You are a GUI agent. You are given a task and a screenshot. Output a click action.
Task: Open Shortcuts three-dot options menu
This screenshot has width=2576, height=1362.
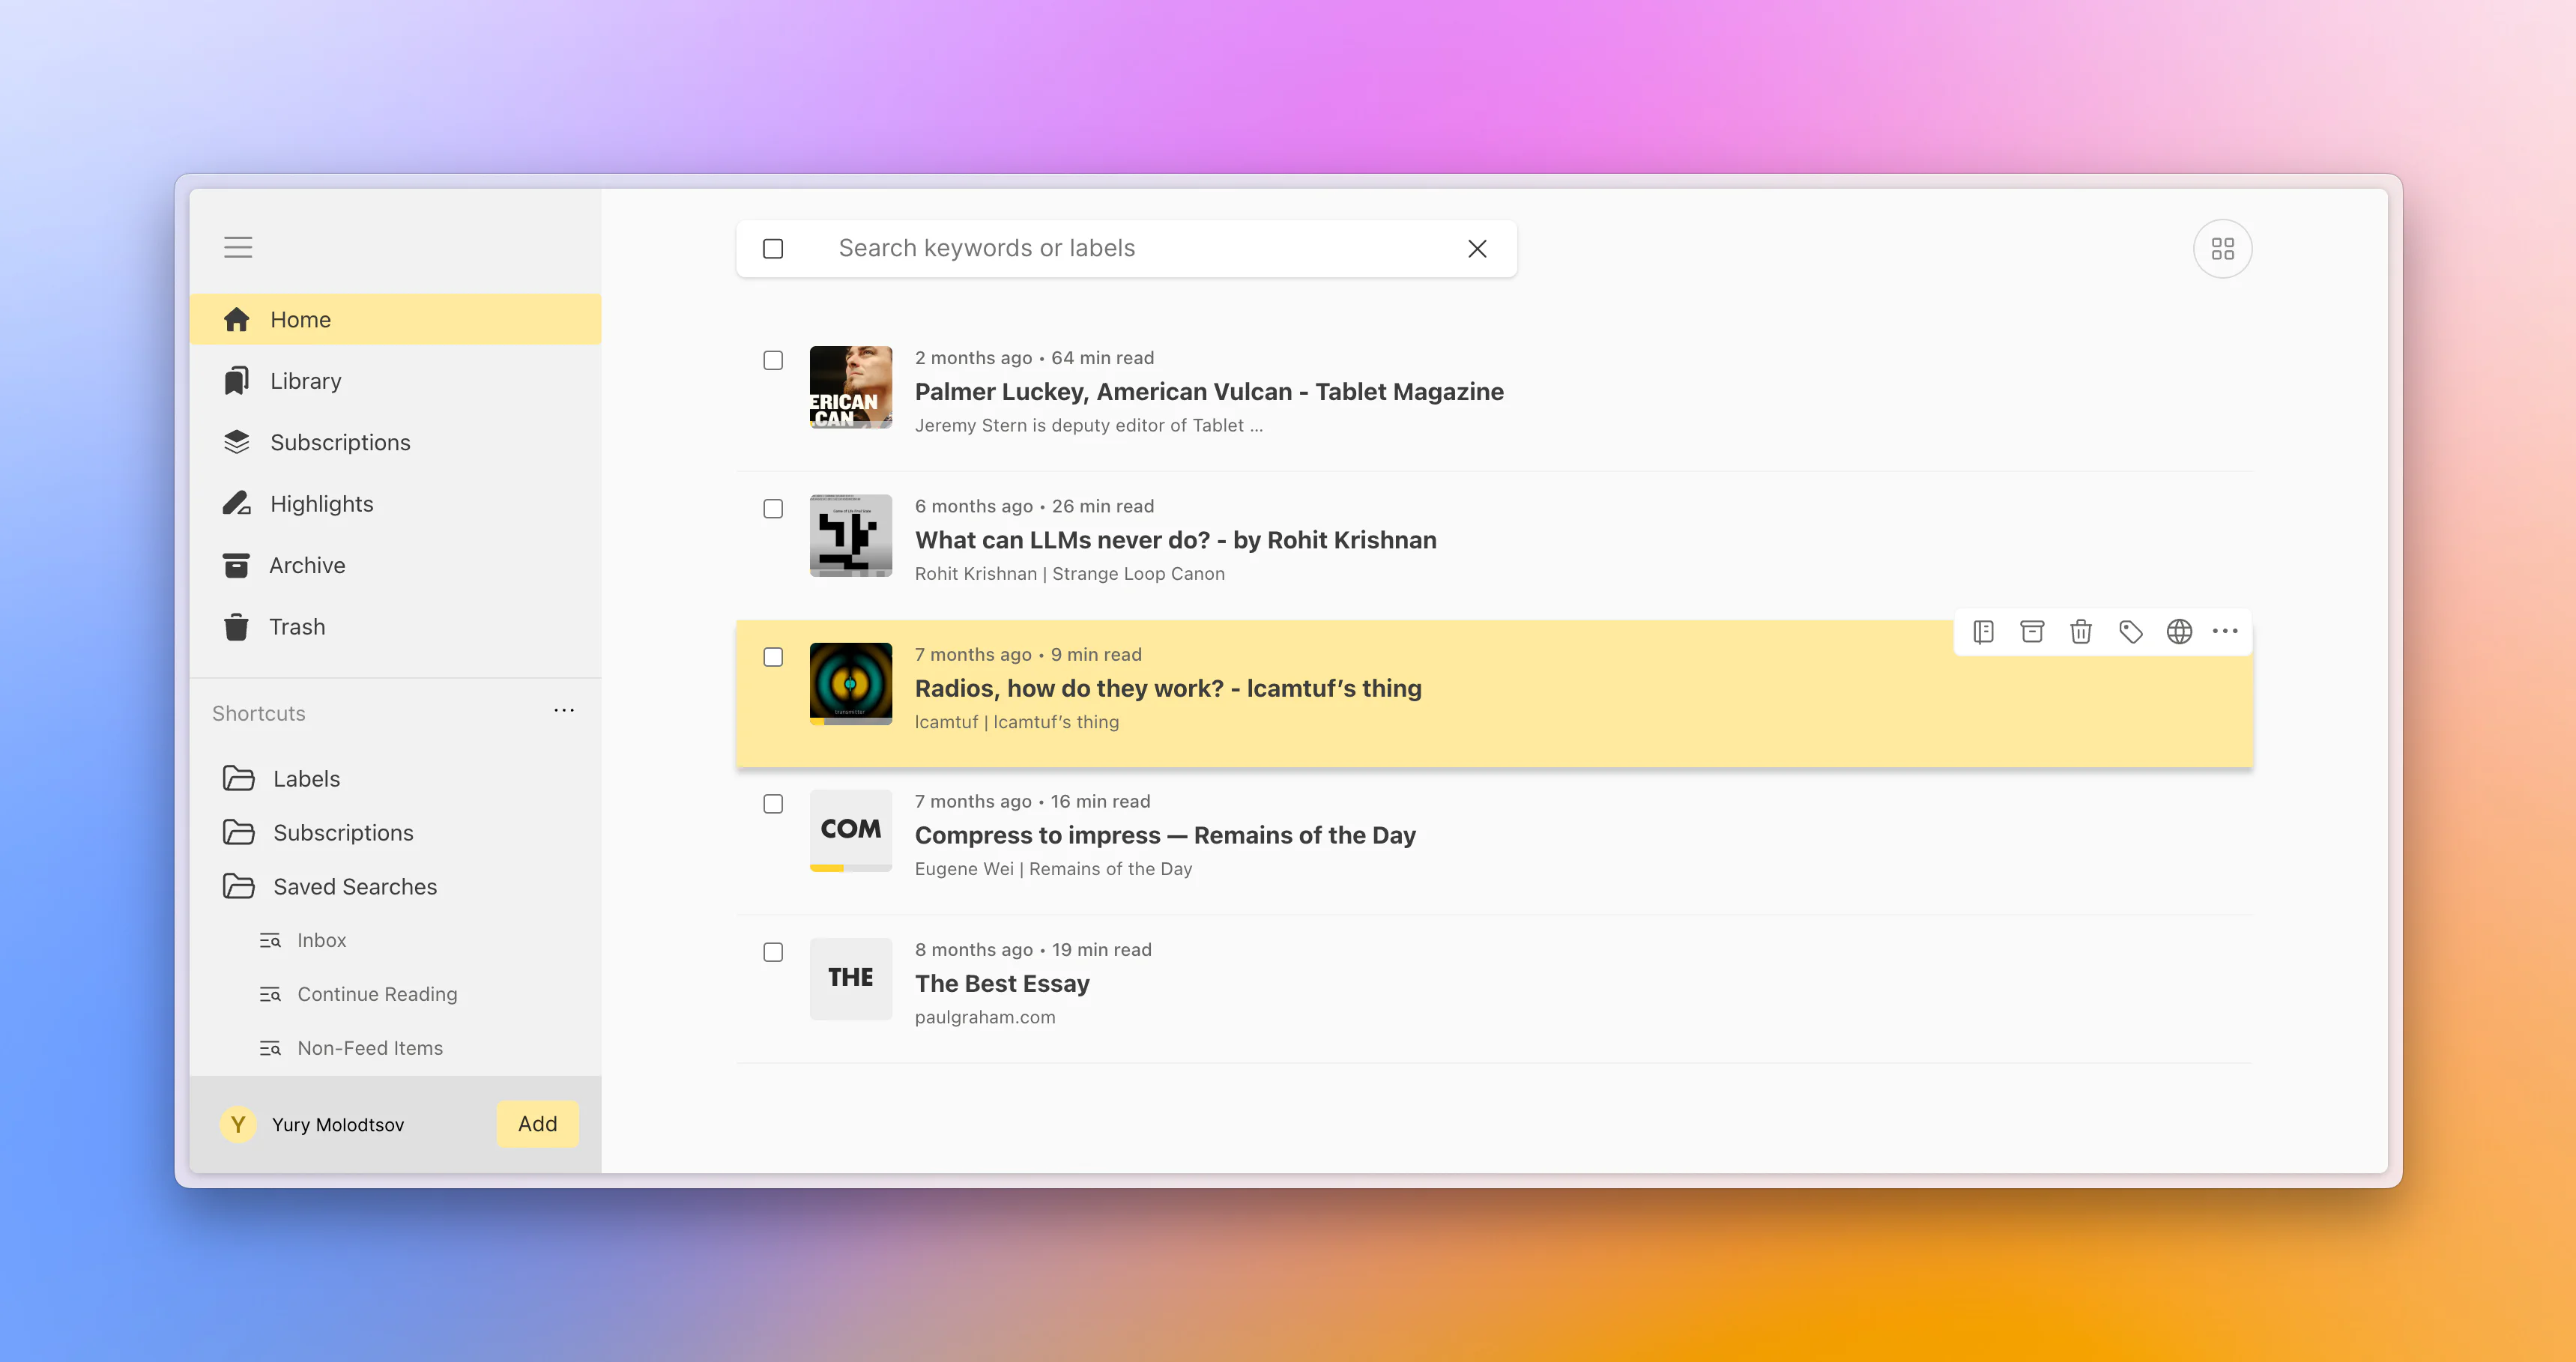click(564, 711)
